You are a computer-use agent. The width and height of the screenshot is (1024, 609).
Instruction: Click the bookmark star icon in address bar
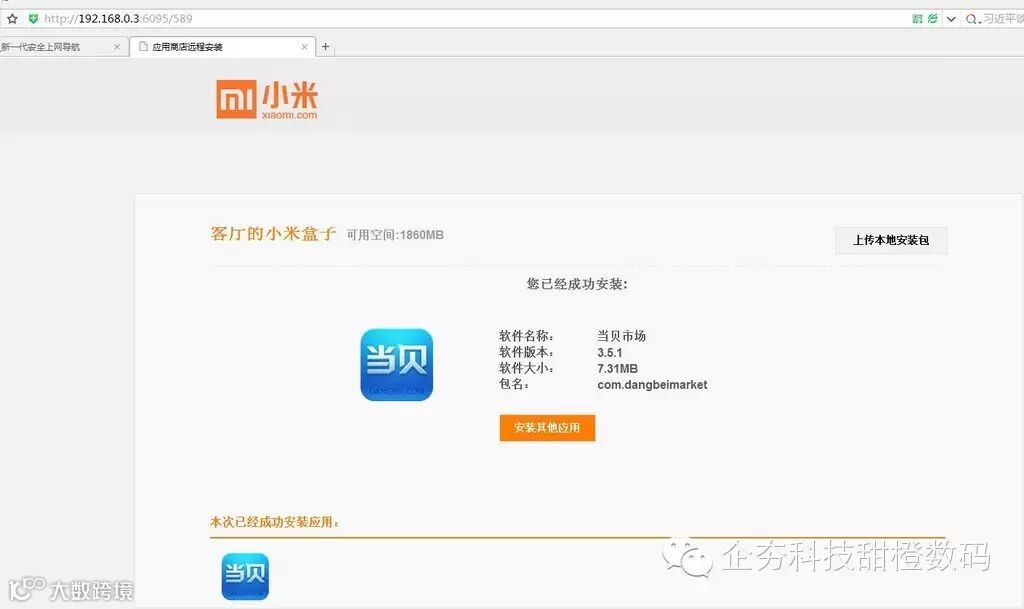click(x=12, y=19)
